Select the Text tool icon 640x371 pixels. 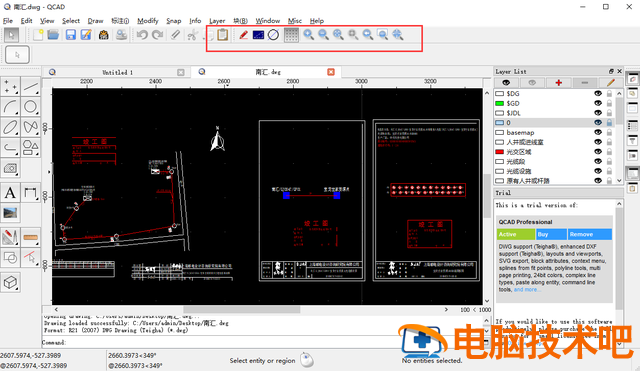pos(10,193)
